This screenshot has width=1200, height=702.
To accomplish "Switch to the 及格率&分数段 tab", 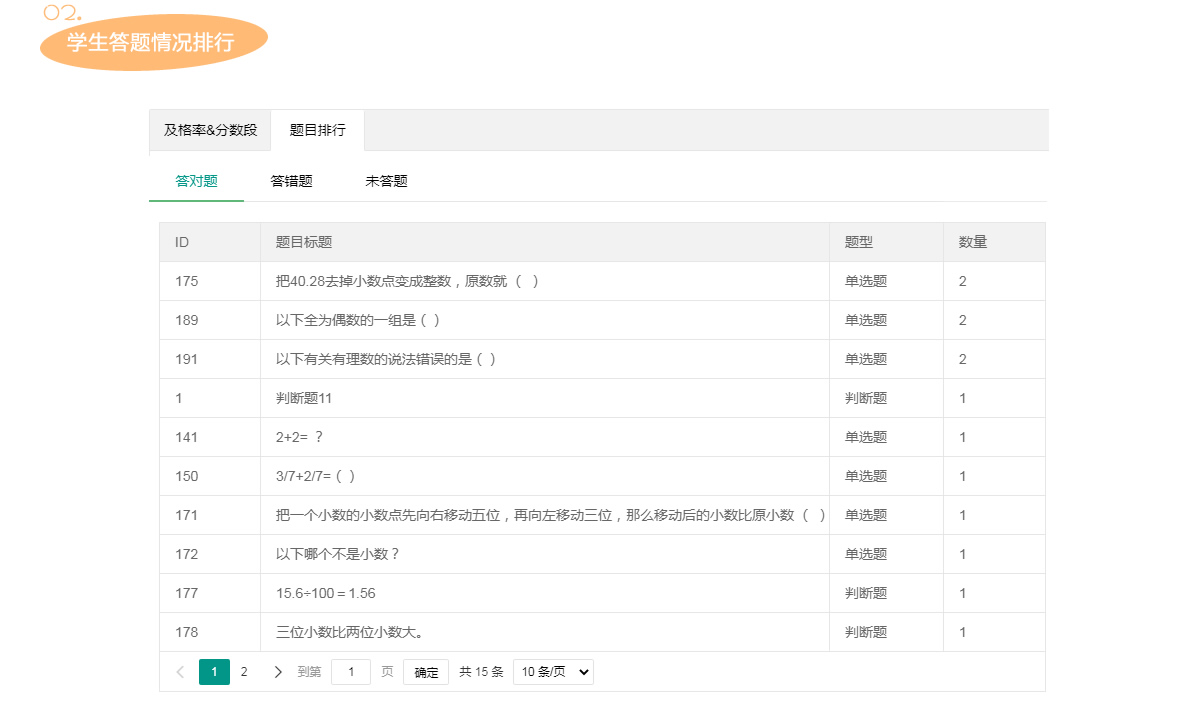I will 210,130.
